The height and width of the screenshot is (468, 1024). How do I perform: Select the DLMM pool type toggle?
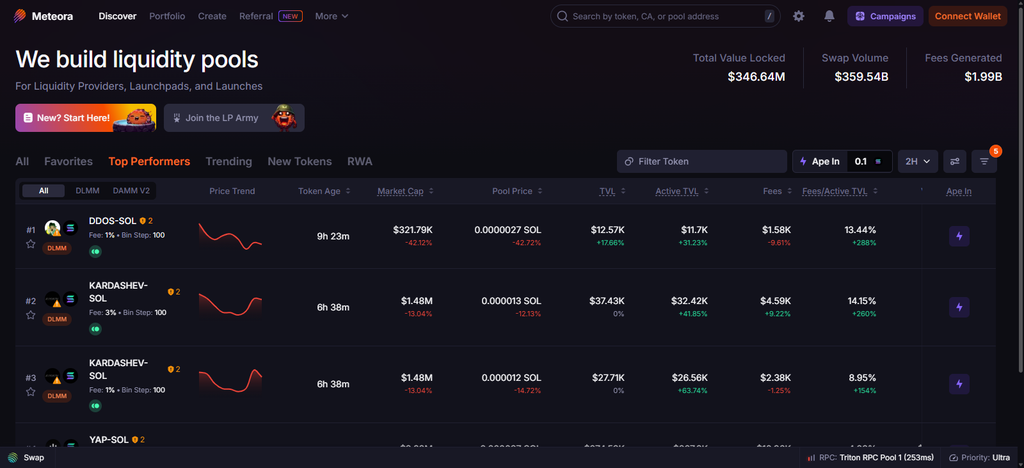pos(87,191)
